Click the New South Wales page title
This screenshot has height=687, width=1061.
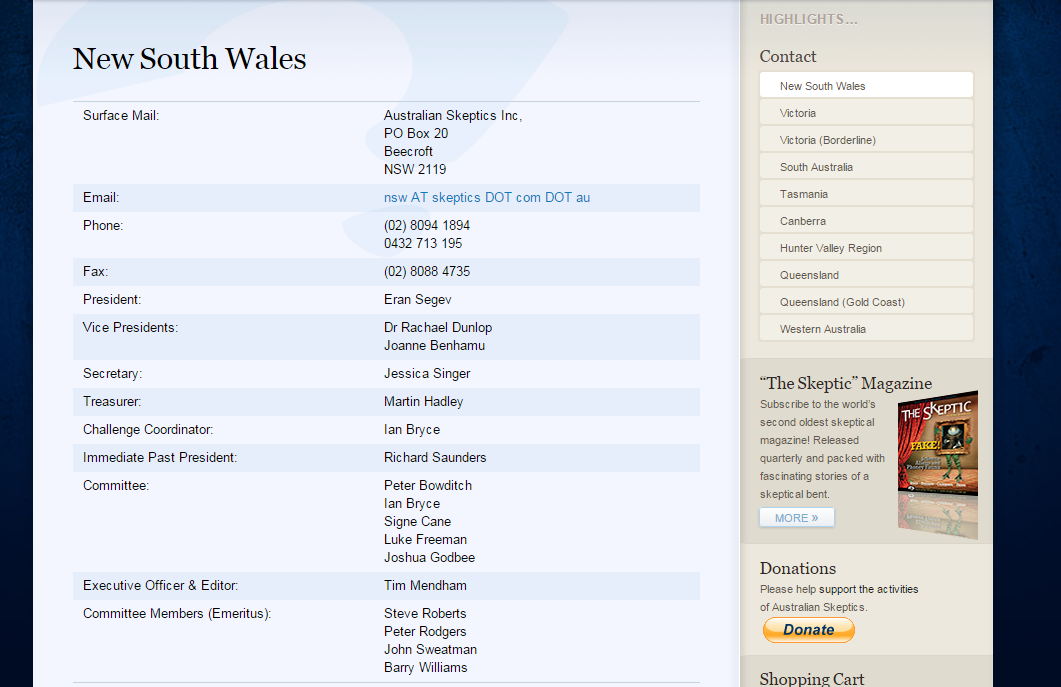[189, 59]
